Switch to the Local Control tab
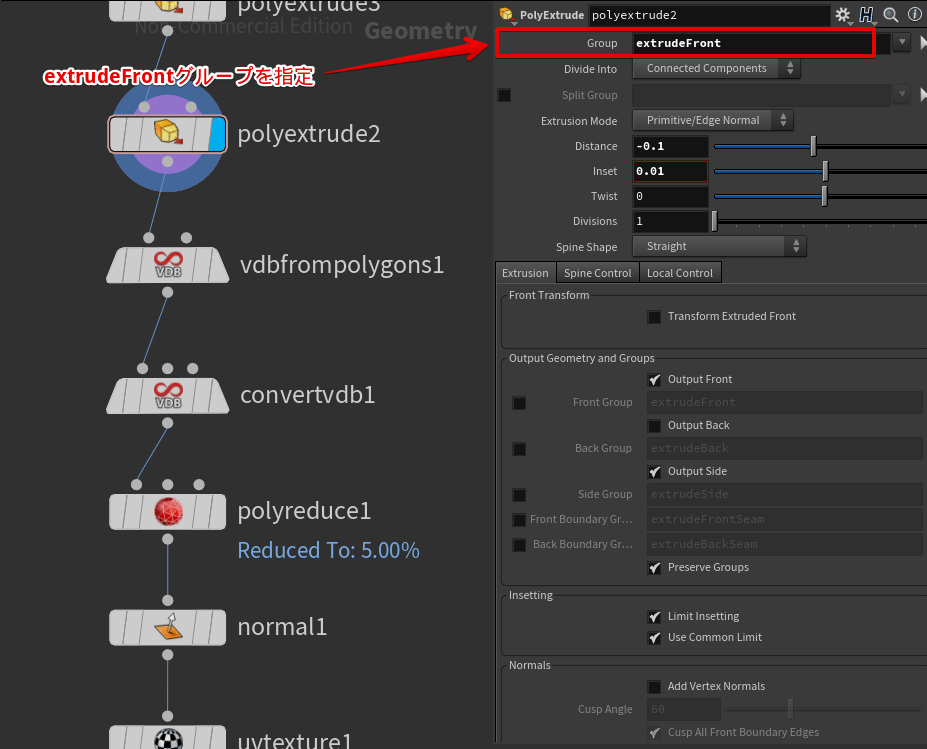This screenshot has width=927, height=749. 680,273
